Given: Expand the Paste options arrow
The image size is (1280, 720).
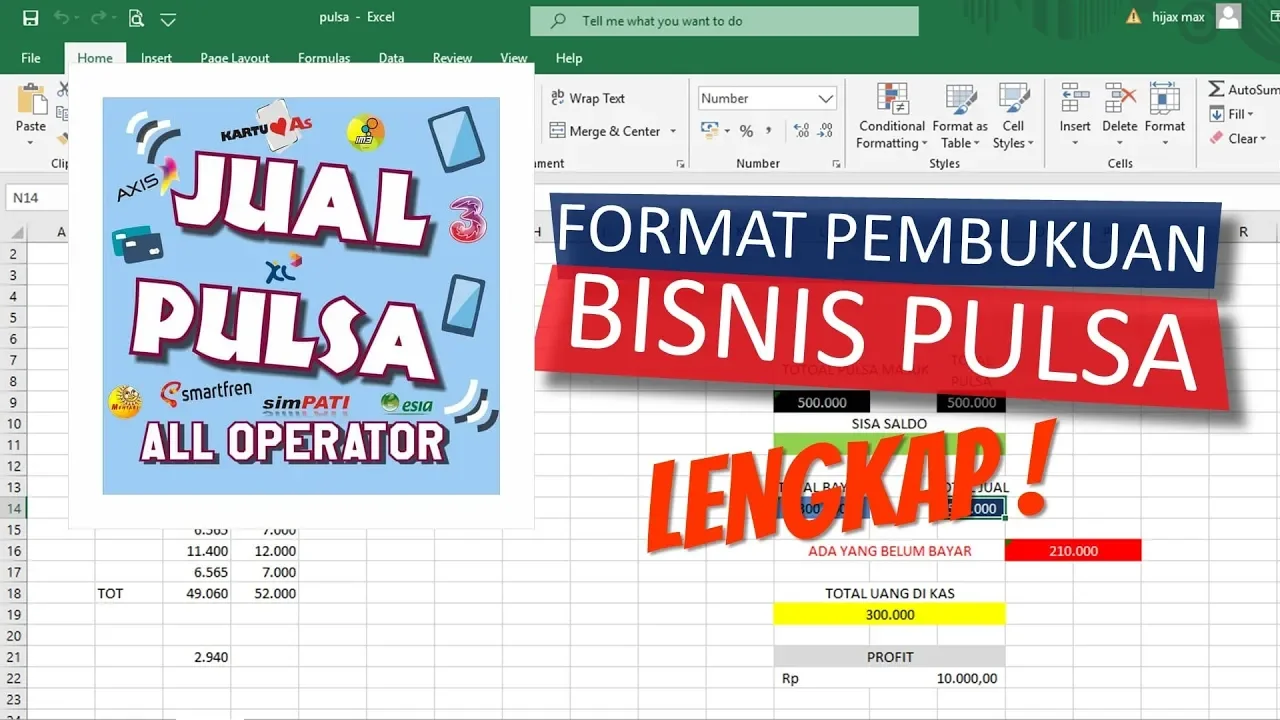Looking at the screenshot, I should point(31,143).
